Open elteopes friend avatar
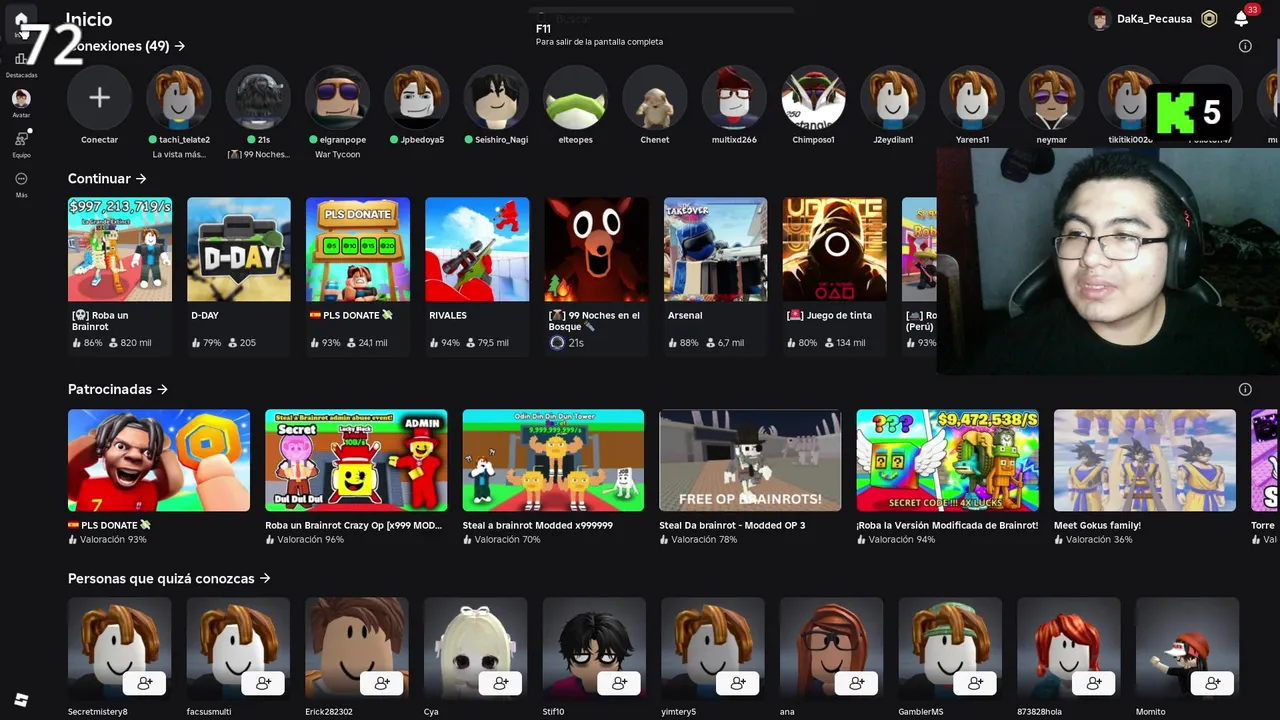The width and height of the screenshot is (1280, 720). [575, 98]
